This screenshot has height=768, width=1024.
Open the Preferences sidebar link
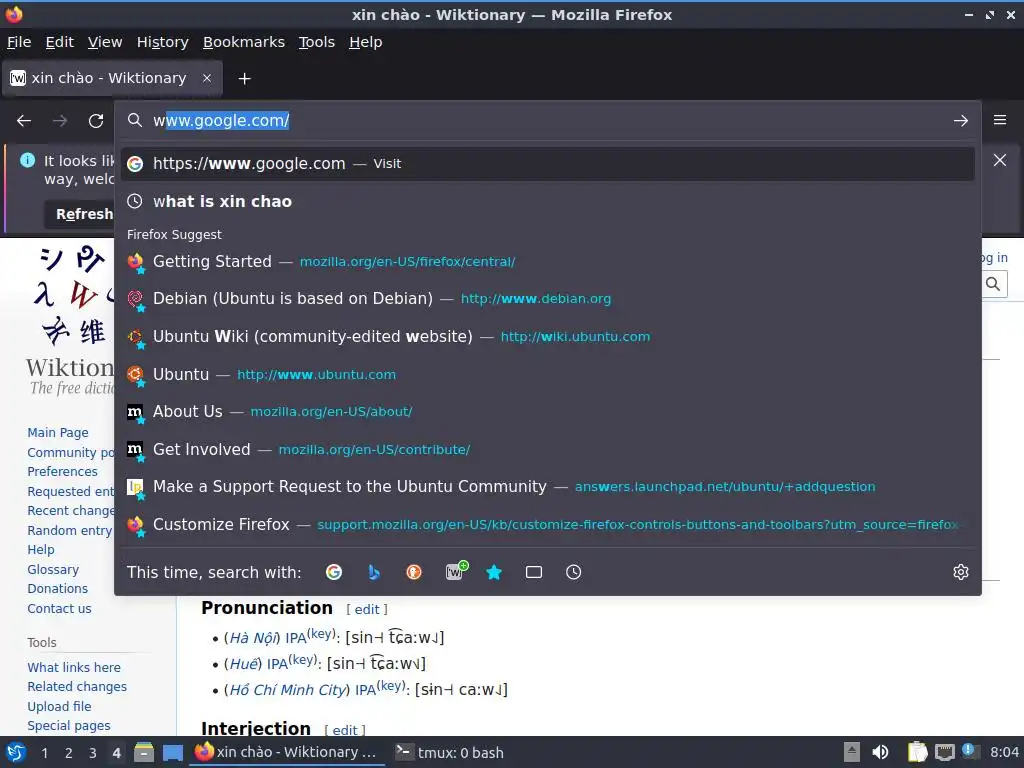[x=62, y=472]
